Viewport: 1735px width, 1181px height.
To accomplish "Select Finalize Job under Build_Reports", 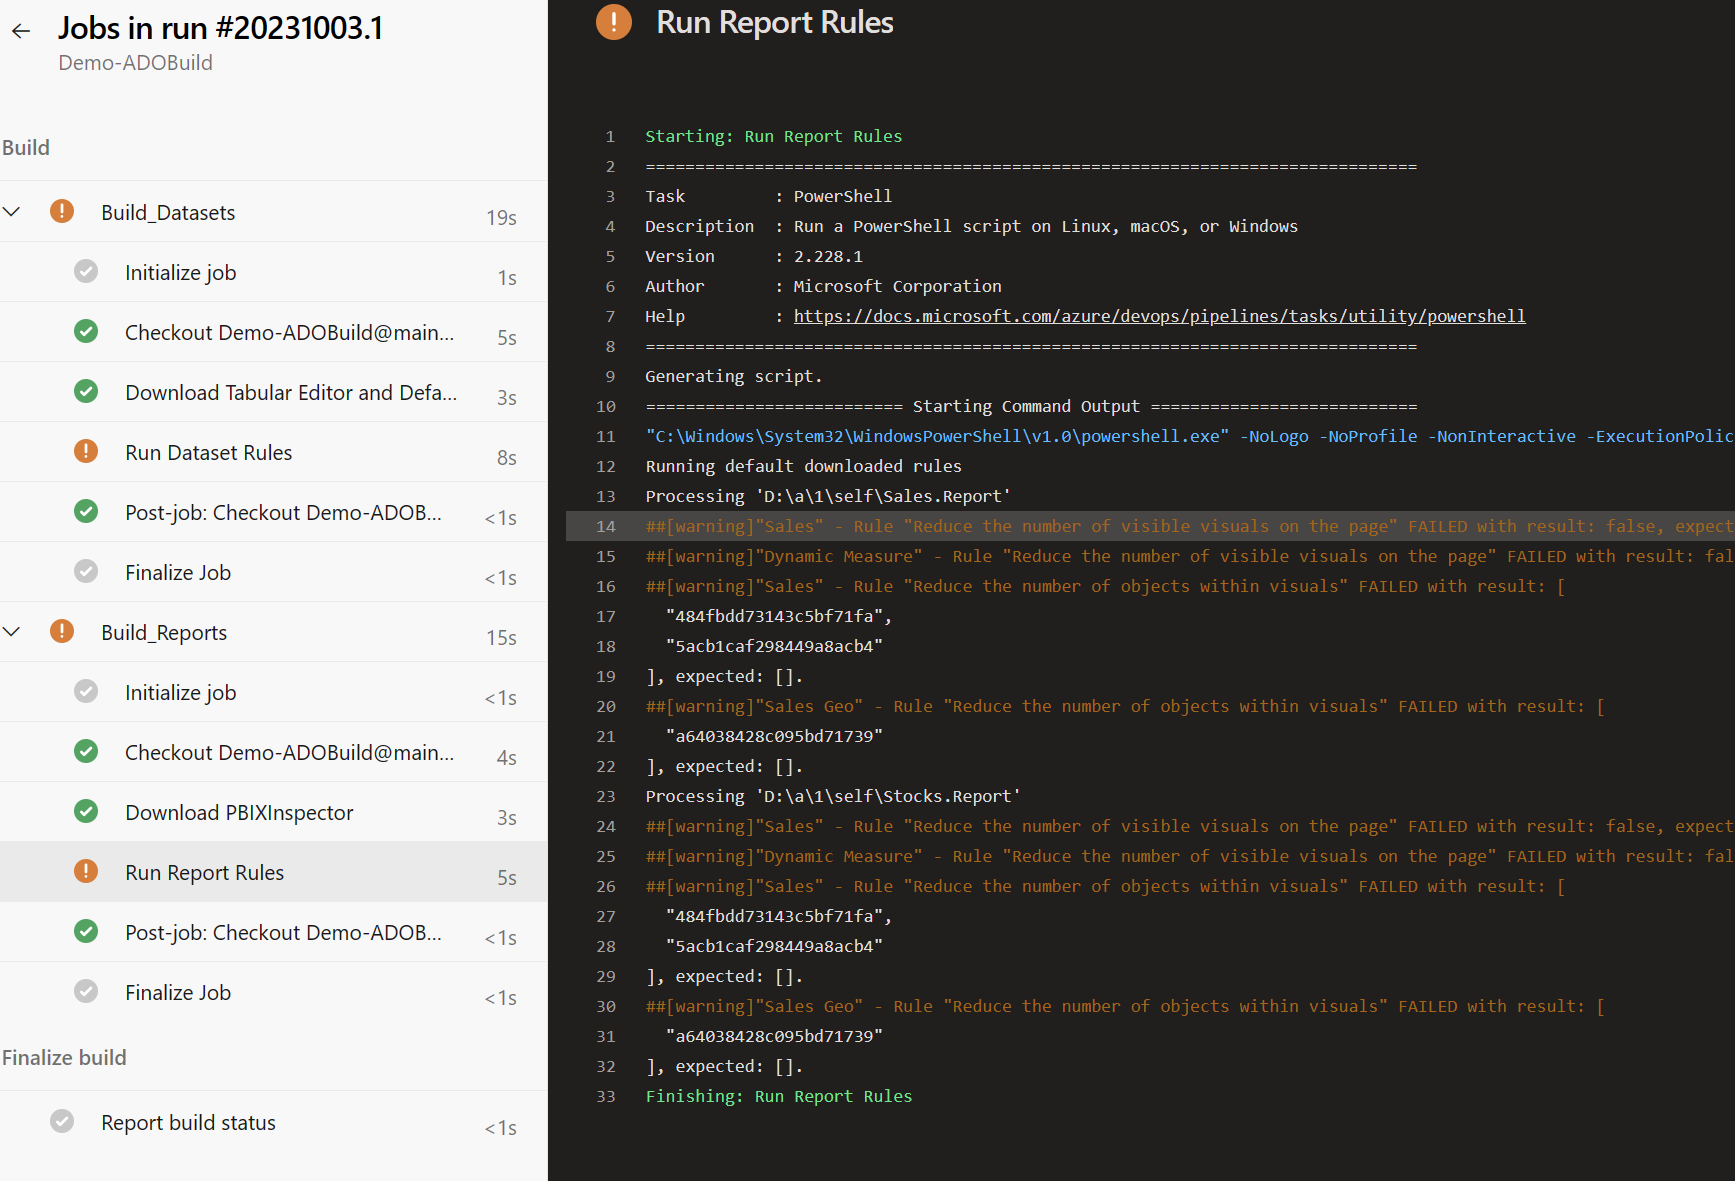I will [x=177, y=992].
